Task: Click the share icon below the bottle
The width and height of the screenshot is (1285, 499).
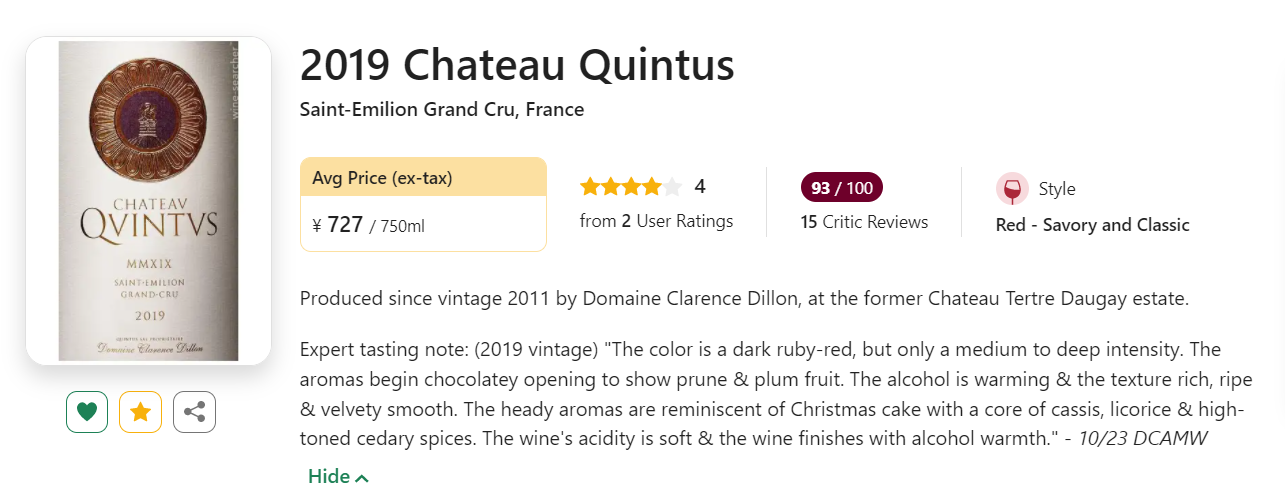Action: pos(194,412)
